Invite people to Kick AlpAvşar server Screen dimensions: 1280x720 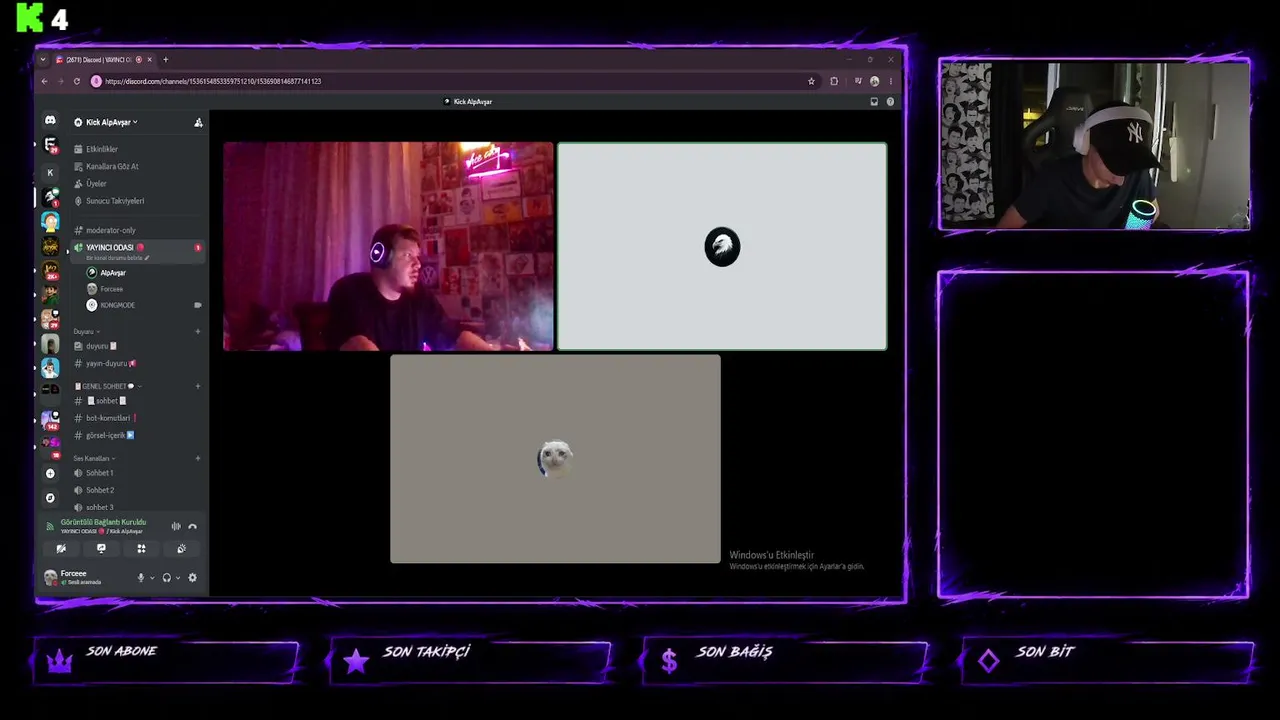point(198,122)
